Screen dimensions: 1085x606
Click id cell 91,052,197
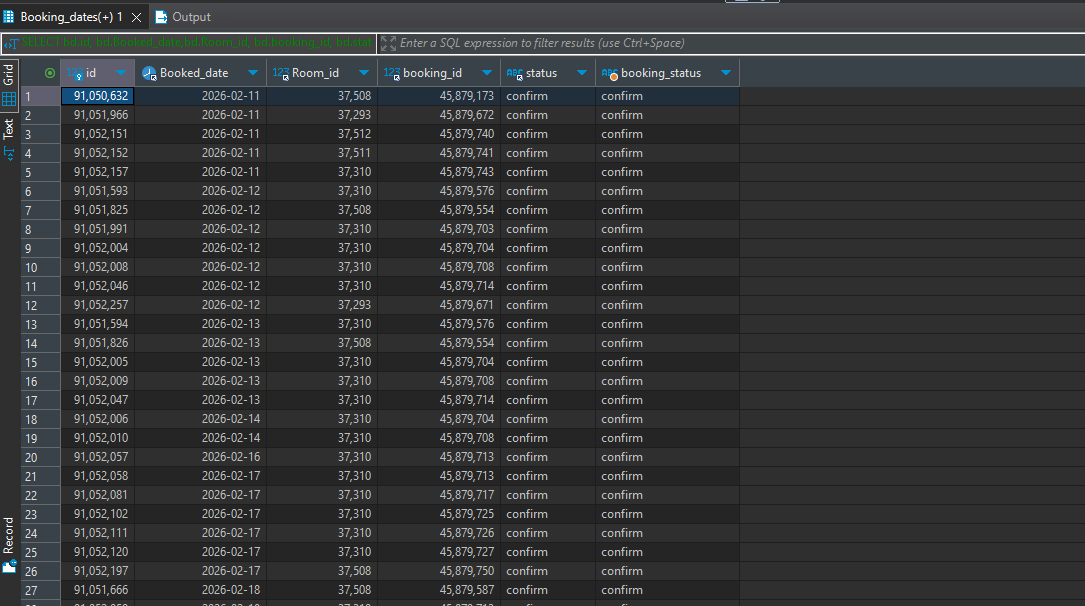point(98,571)
